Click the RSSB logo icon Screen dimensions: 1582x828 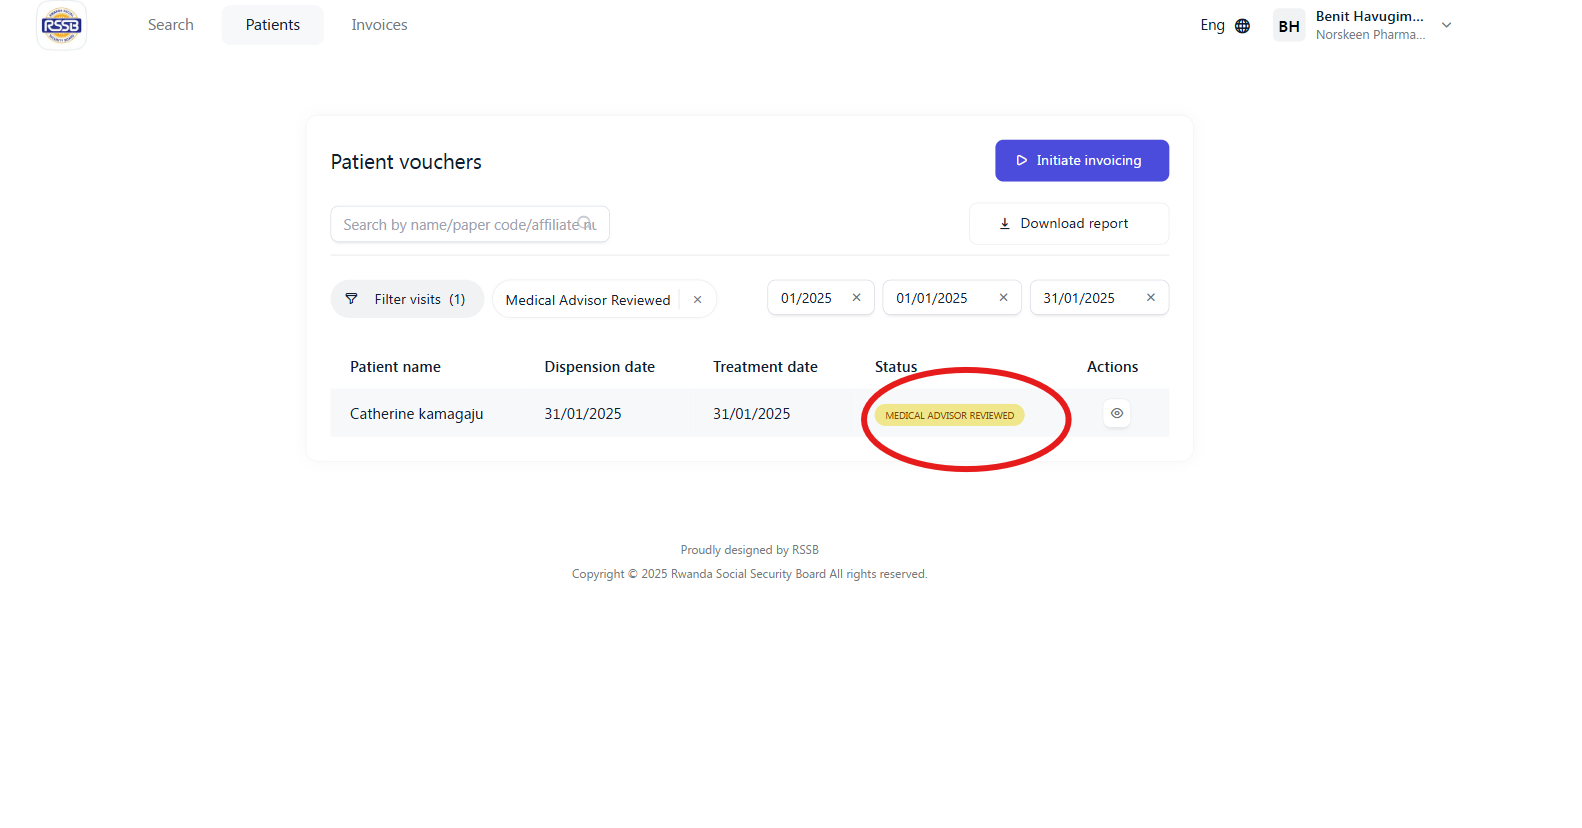61,25
